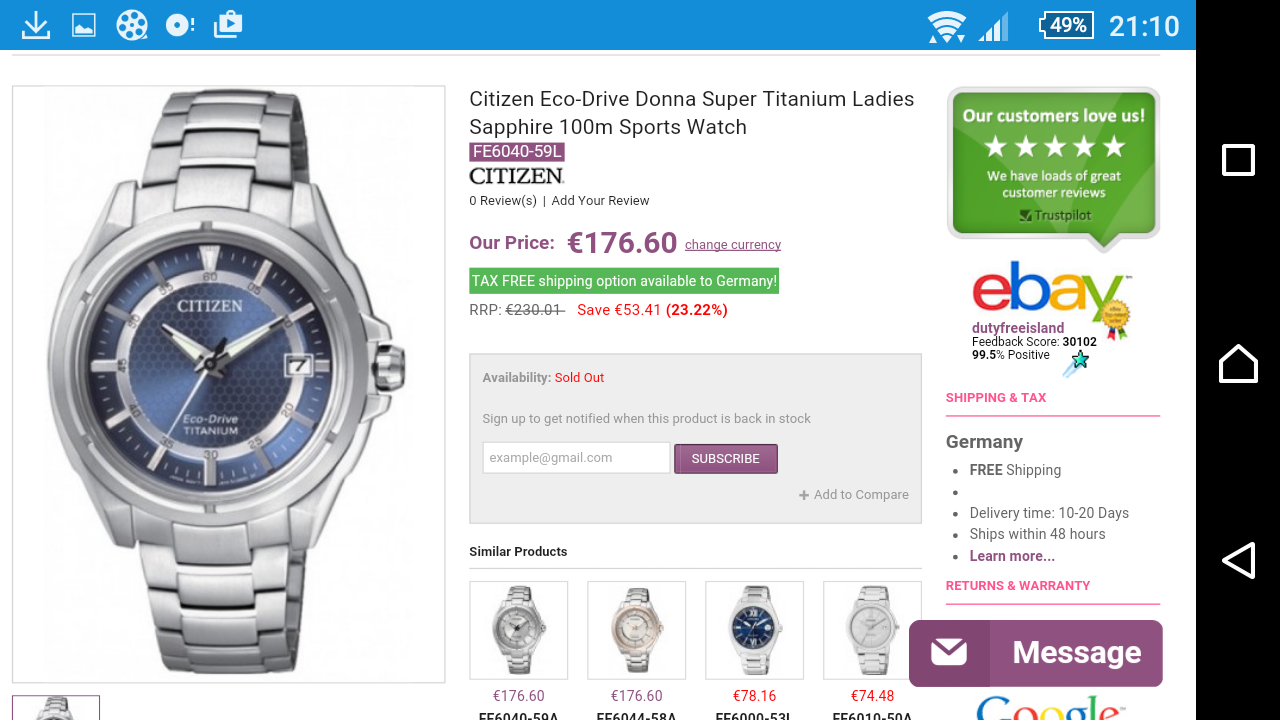
Task: Tap the play store notification icon
Action: click(228, 25)
